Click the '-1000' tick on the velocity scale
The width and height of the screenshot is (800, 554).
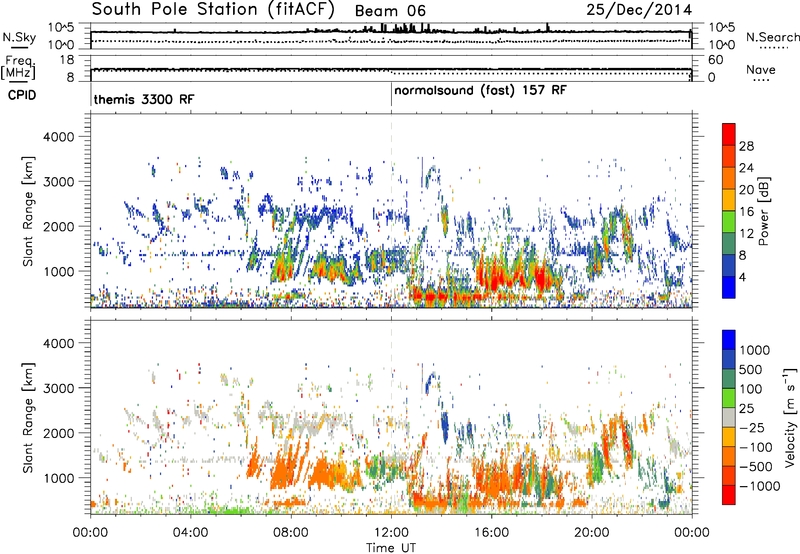tap(759, 486)
